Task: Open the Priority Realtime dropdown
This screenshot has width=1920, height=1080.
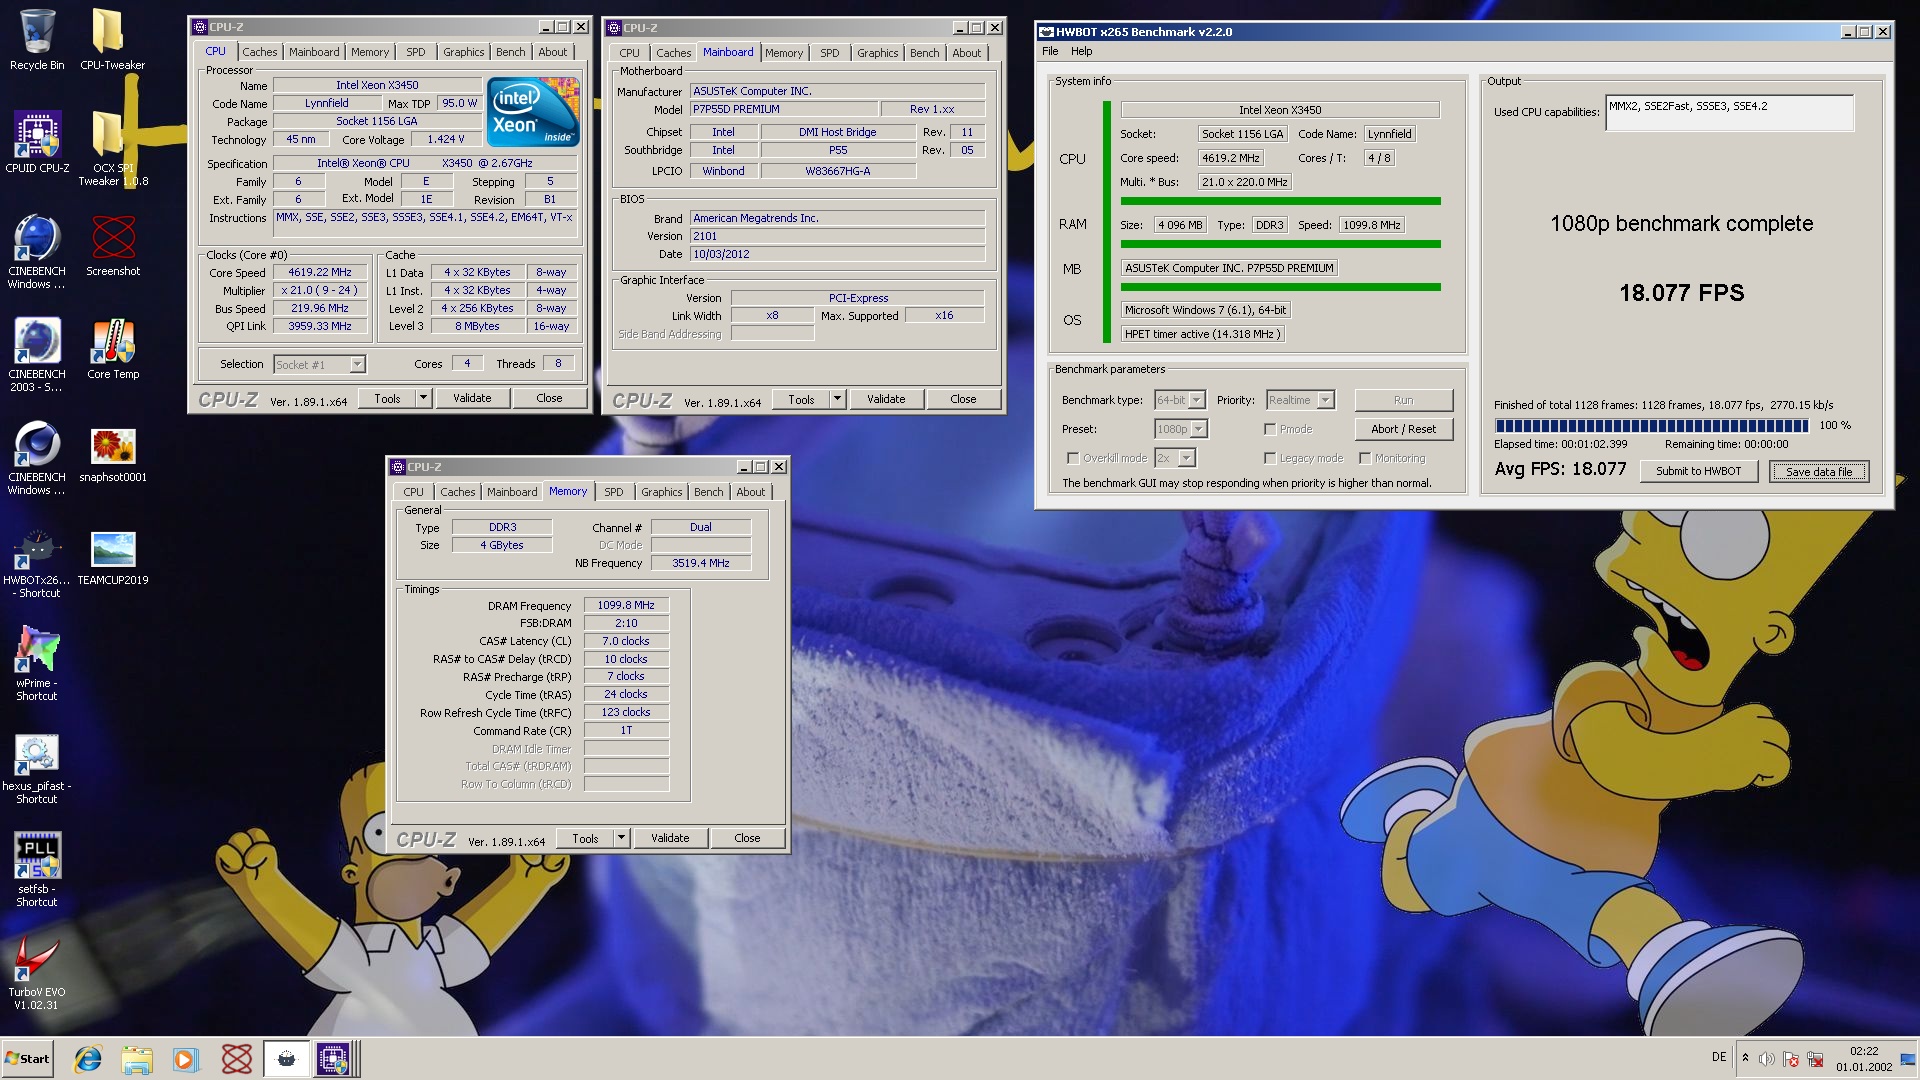Action: 1300,400
